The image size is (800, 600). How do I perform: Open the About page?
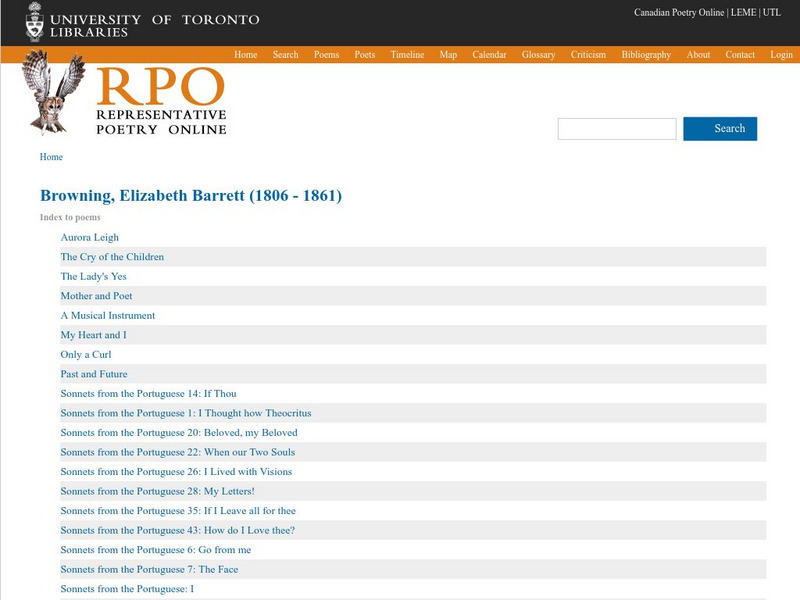[x=698, y=55]
